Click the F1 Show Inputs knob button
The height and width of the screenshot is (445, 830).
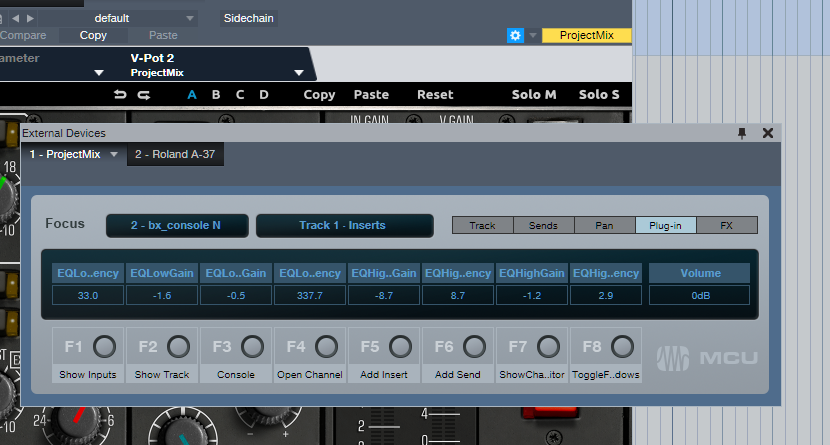[x=104, y=347]
